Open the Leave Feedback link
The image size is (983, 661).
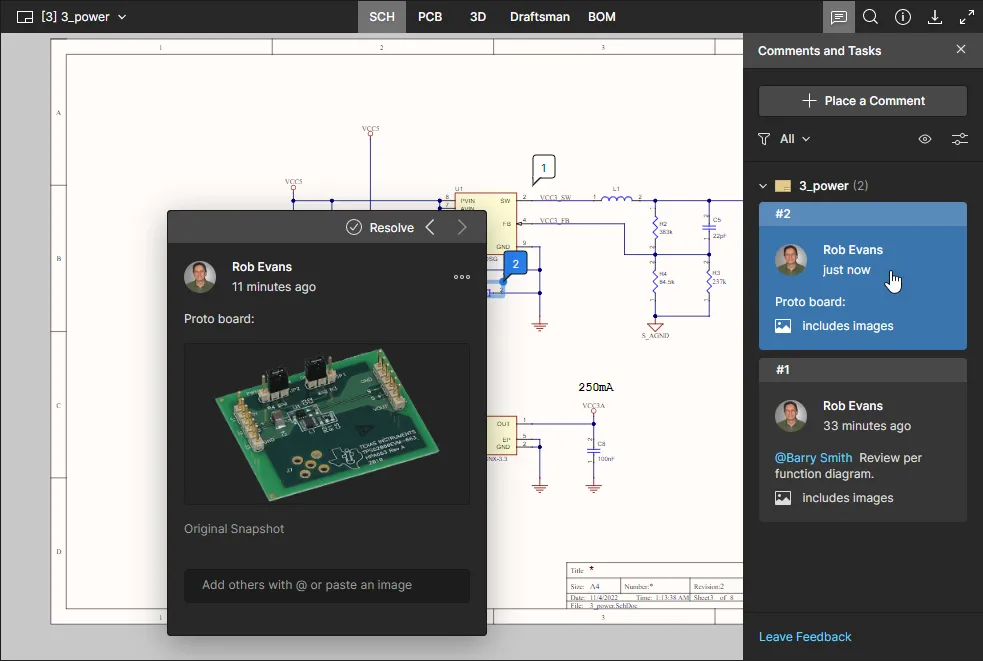click(x=805, y=637)
